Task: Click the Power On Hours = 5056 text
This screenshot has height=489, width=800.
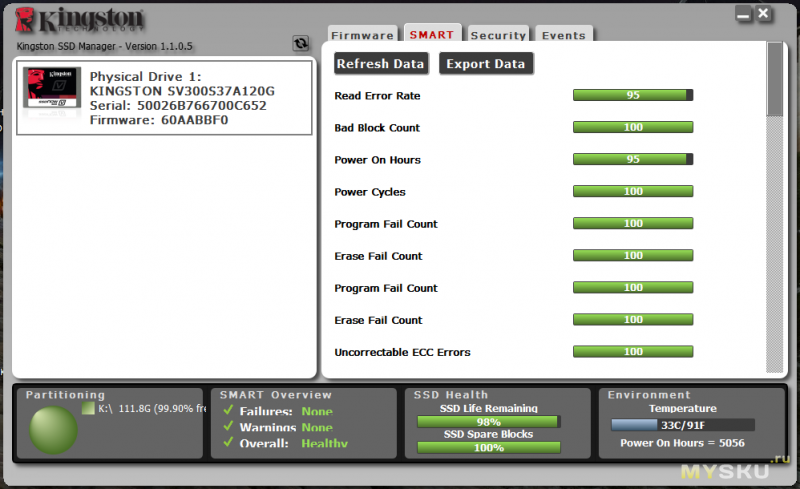Action: point(682,443)
